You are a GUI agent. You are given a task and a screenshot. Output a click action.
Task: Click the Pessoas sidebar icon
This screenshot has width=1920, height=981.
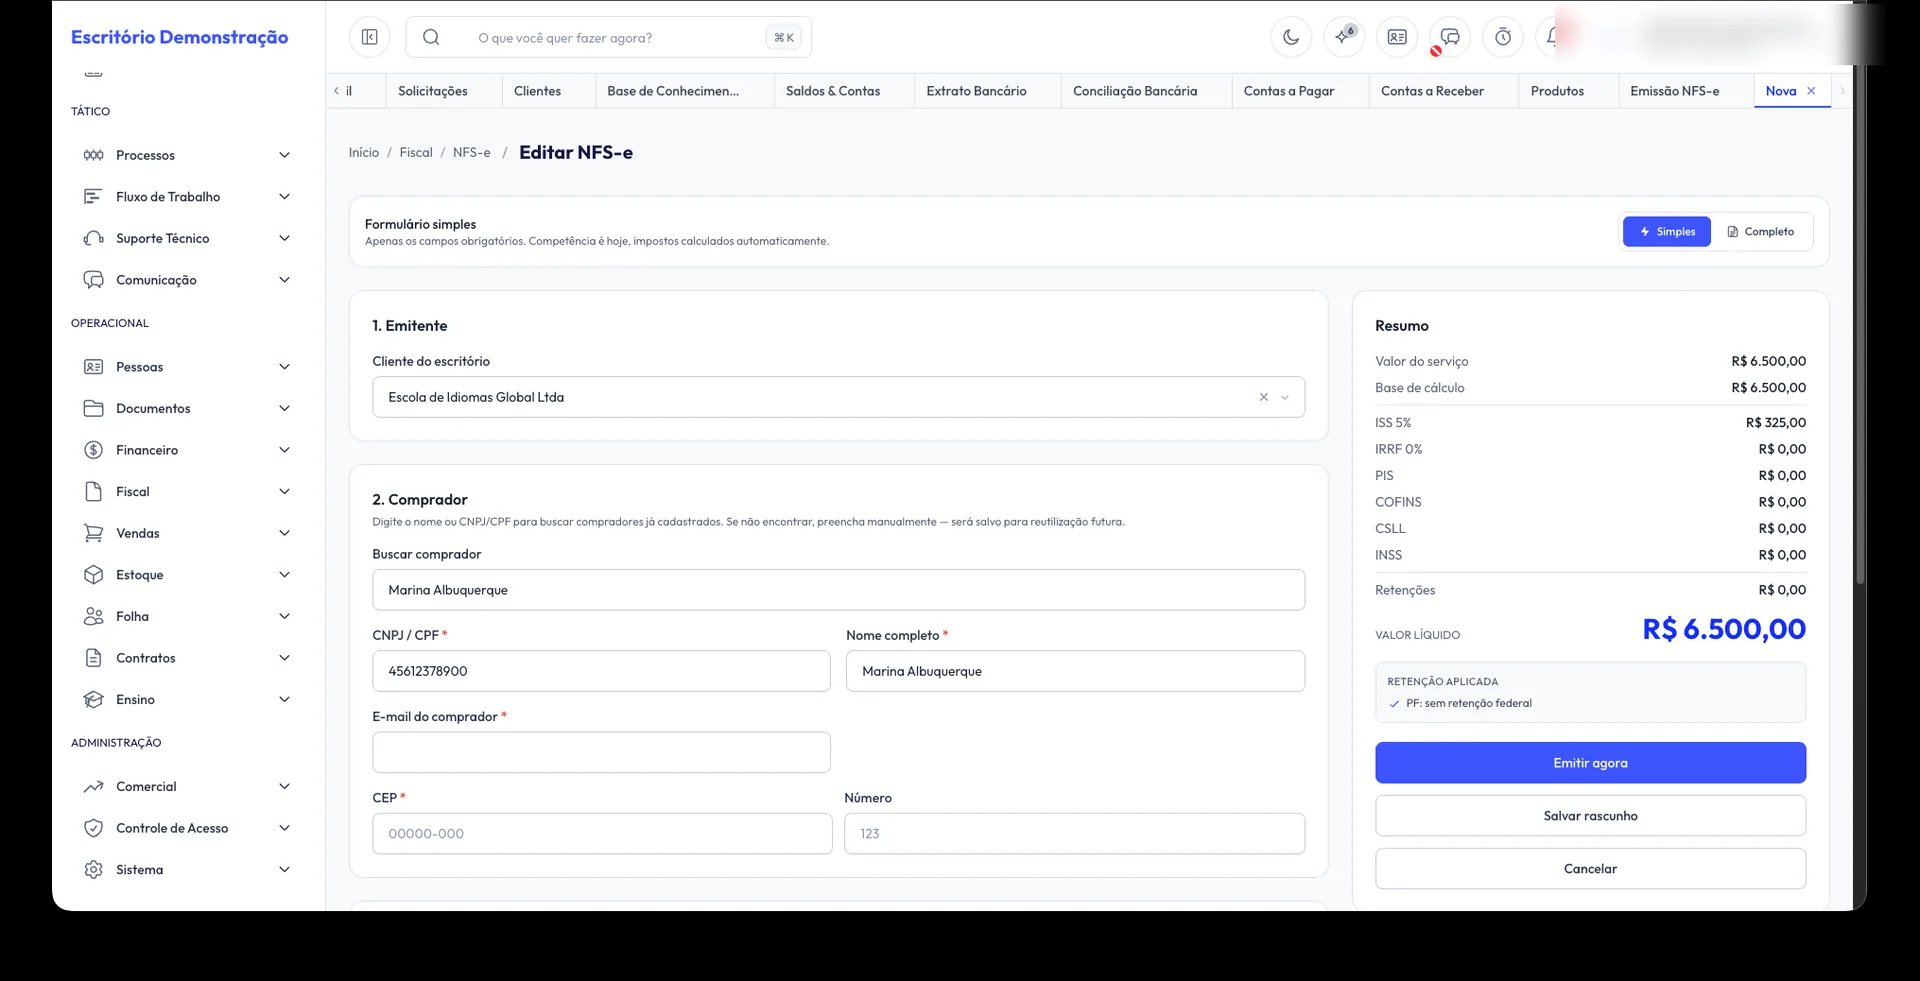click(93, 367)
